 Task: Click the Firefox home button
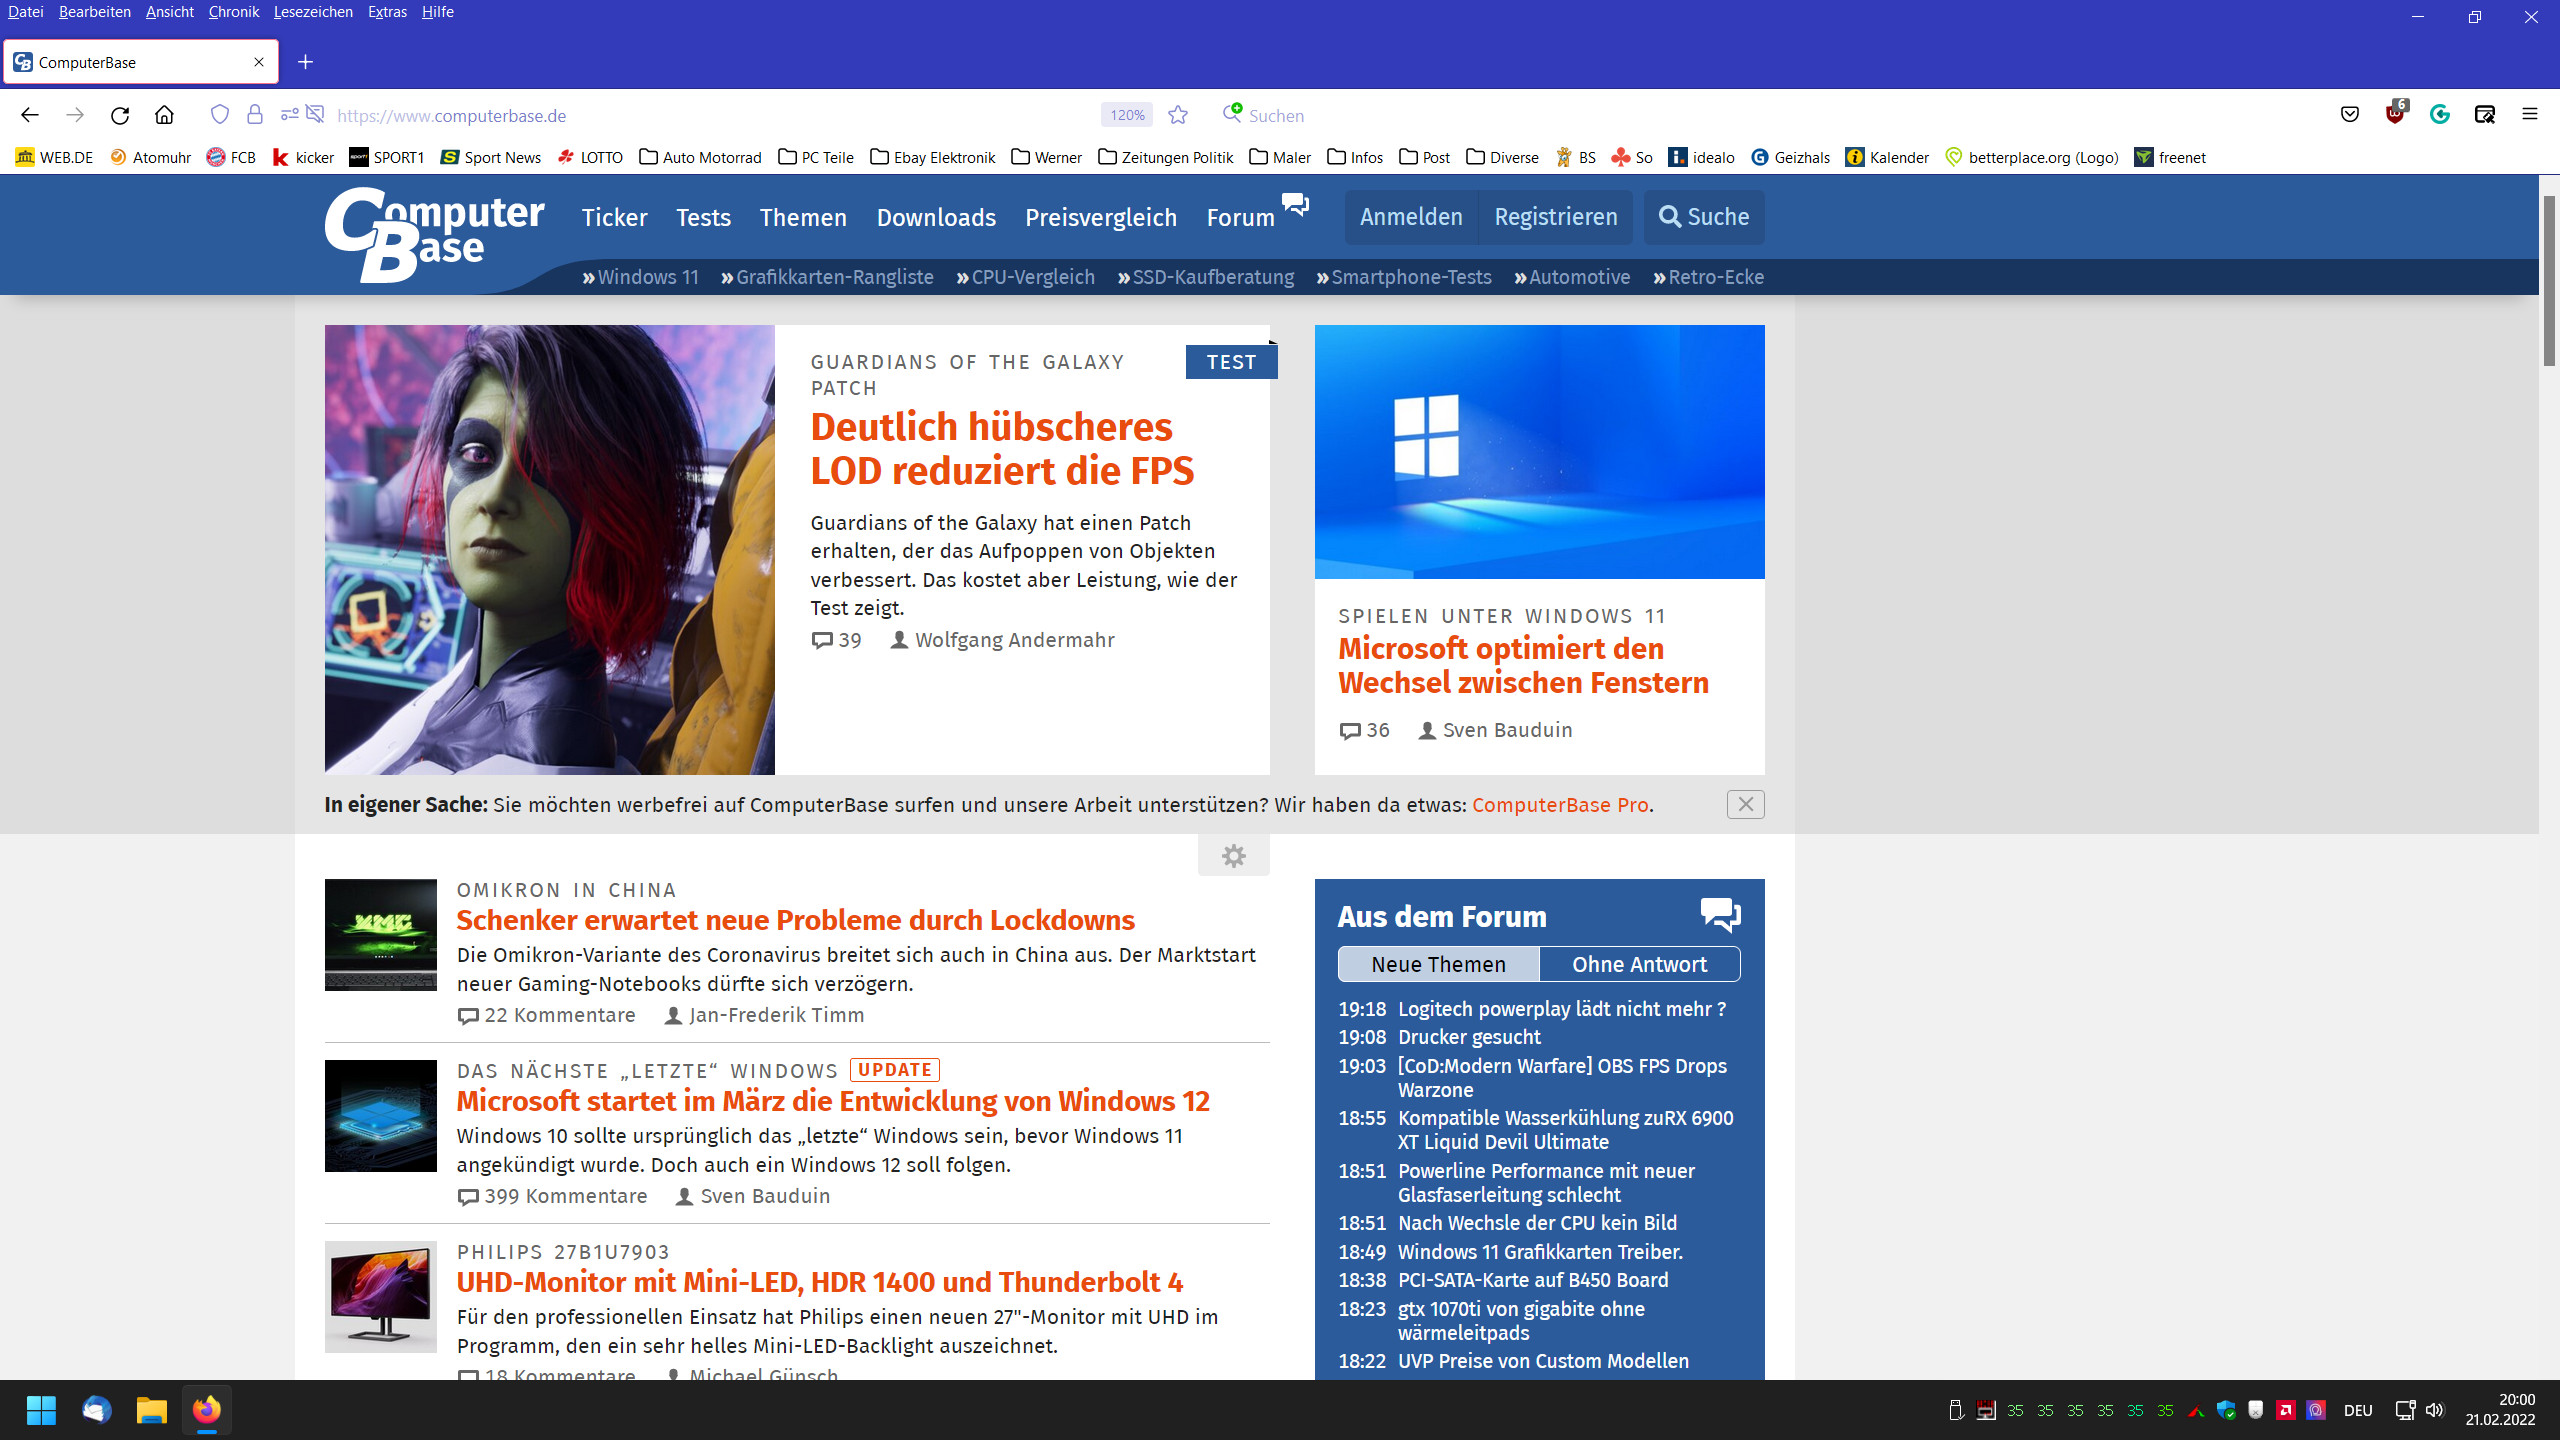pos(164,115)
